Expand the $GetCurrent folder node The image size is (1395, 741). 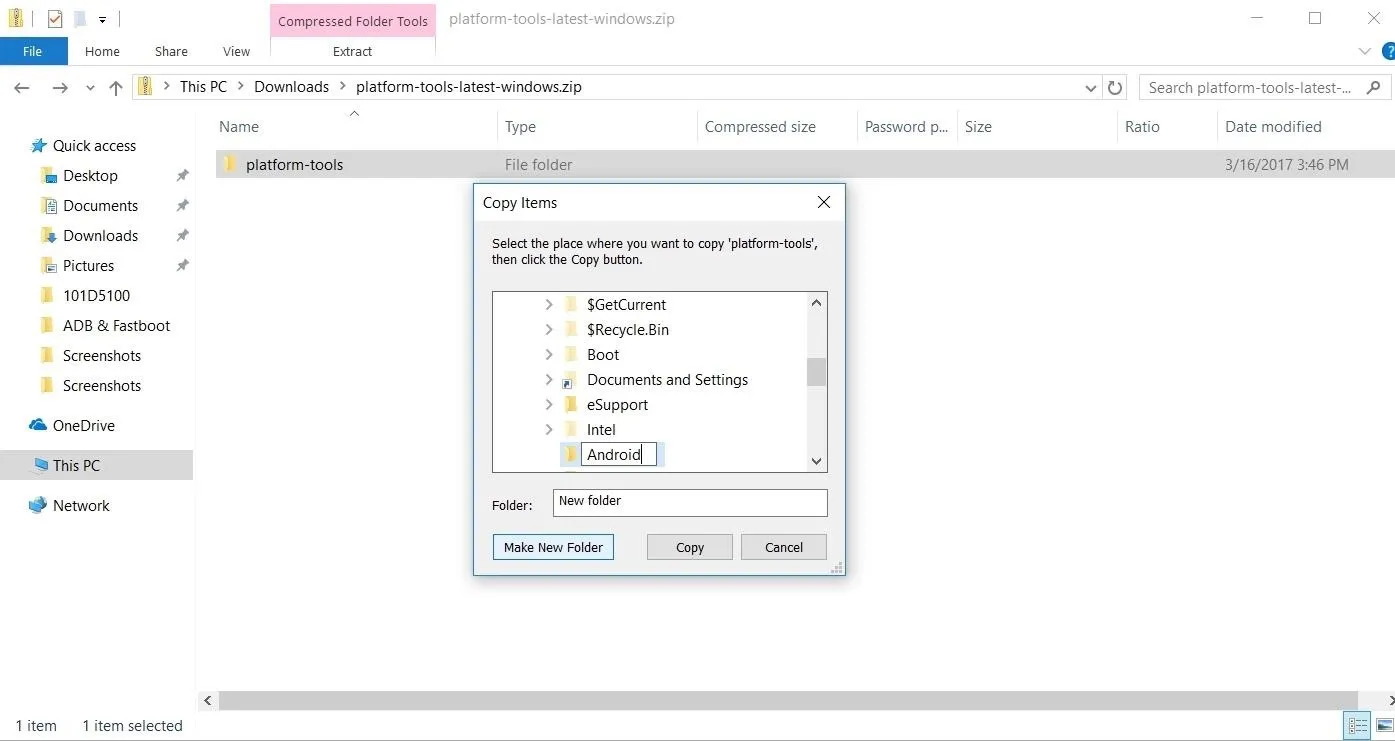(548, 304)
